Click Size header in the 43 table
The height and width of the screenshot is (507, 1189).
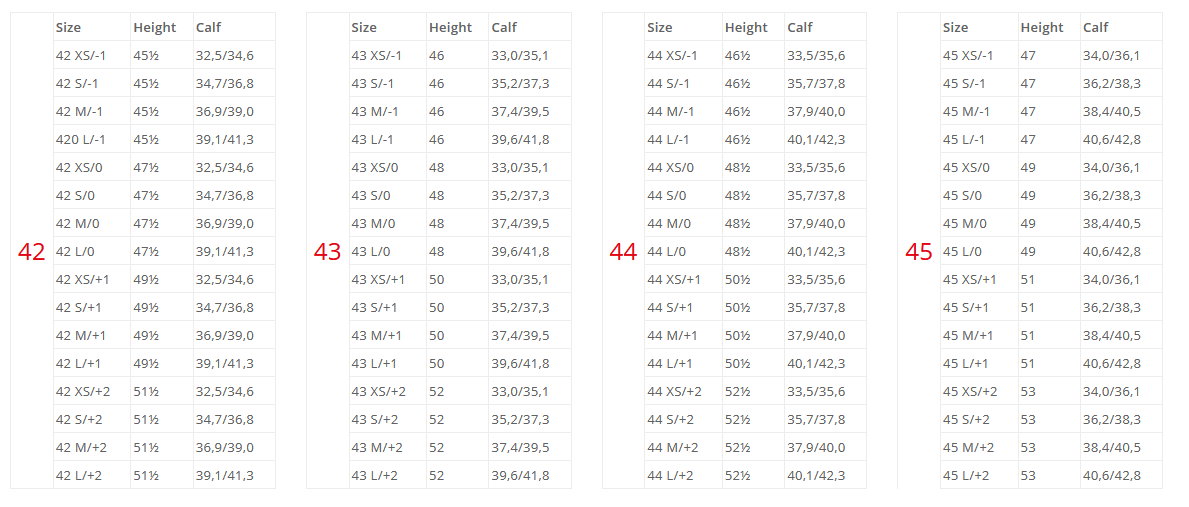[x=364, y=27]
